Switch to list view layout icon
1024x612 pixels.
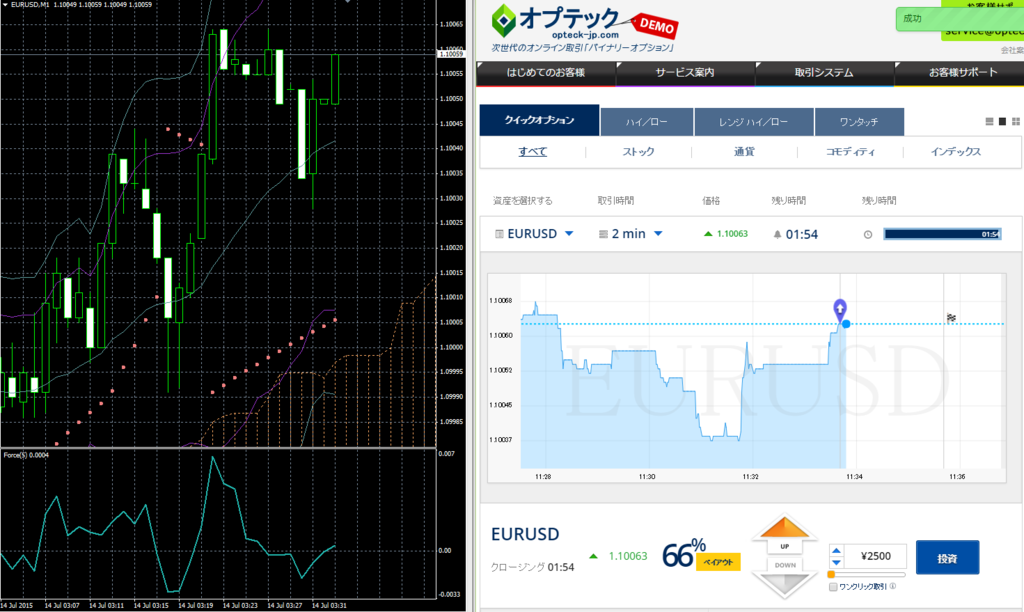click(x=989, y=121)
